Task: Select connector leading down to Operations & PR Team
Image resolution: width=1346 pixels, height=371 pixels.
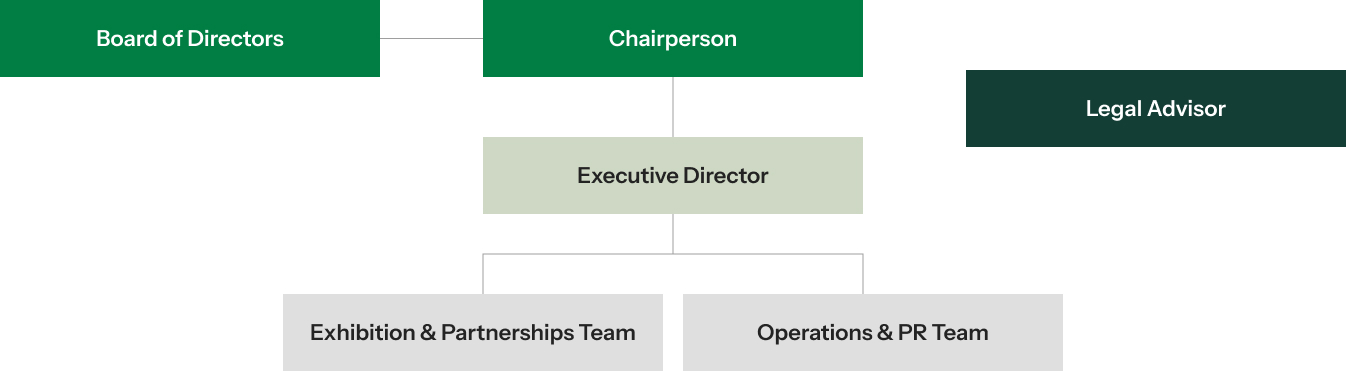Action: pyautogui.click(x=863, y=274)
